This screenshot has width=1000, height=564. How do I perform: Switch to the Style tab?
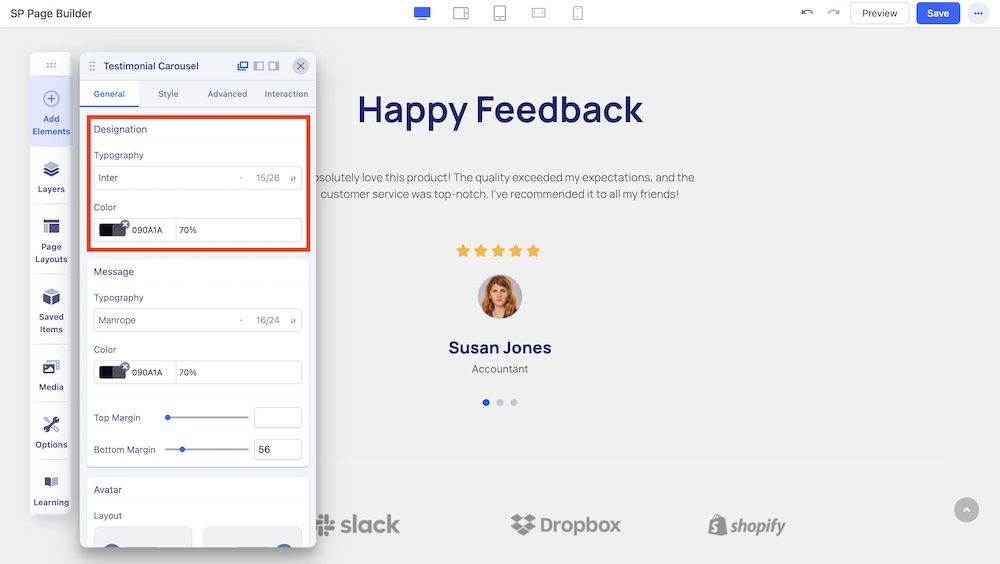[168, 94]
